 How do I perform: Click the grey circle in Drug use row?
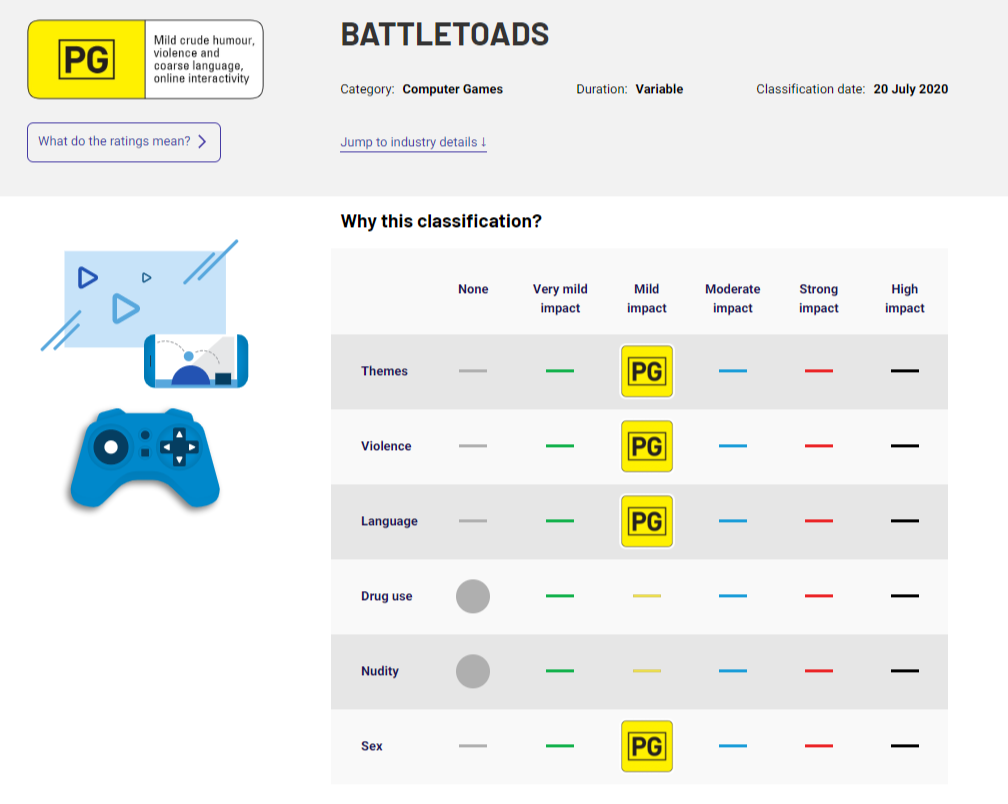click(473, 596)
